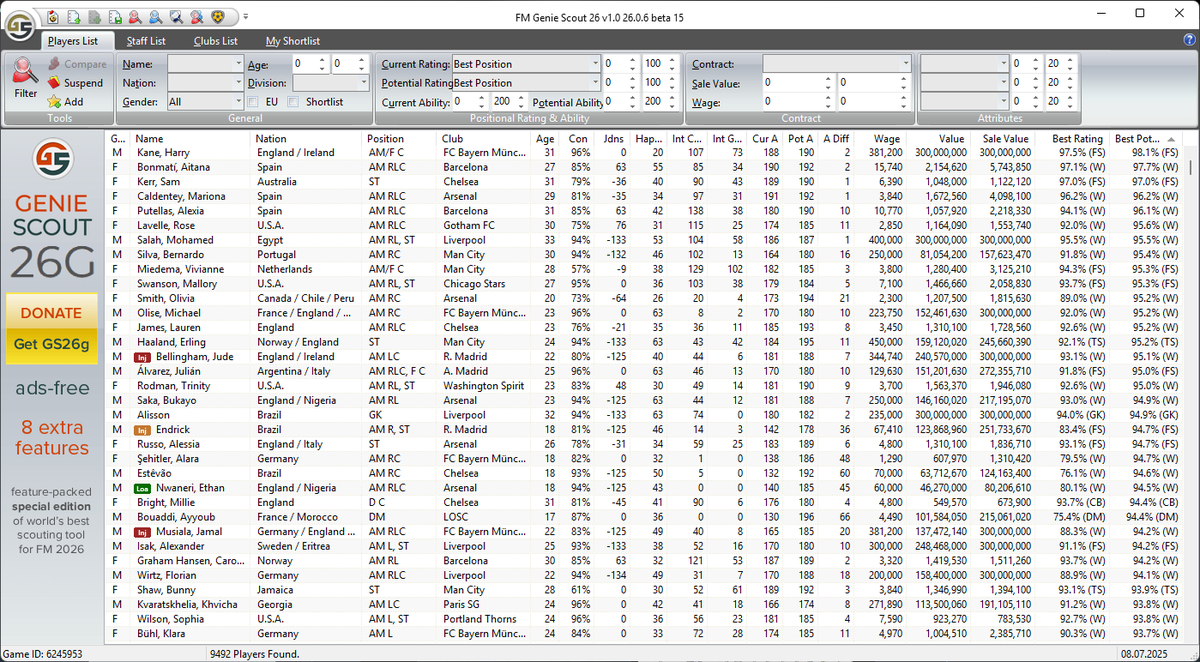1200x662 pixels.
Task: Sort table by the Name column header
Action: (x=190, y=139)
